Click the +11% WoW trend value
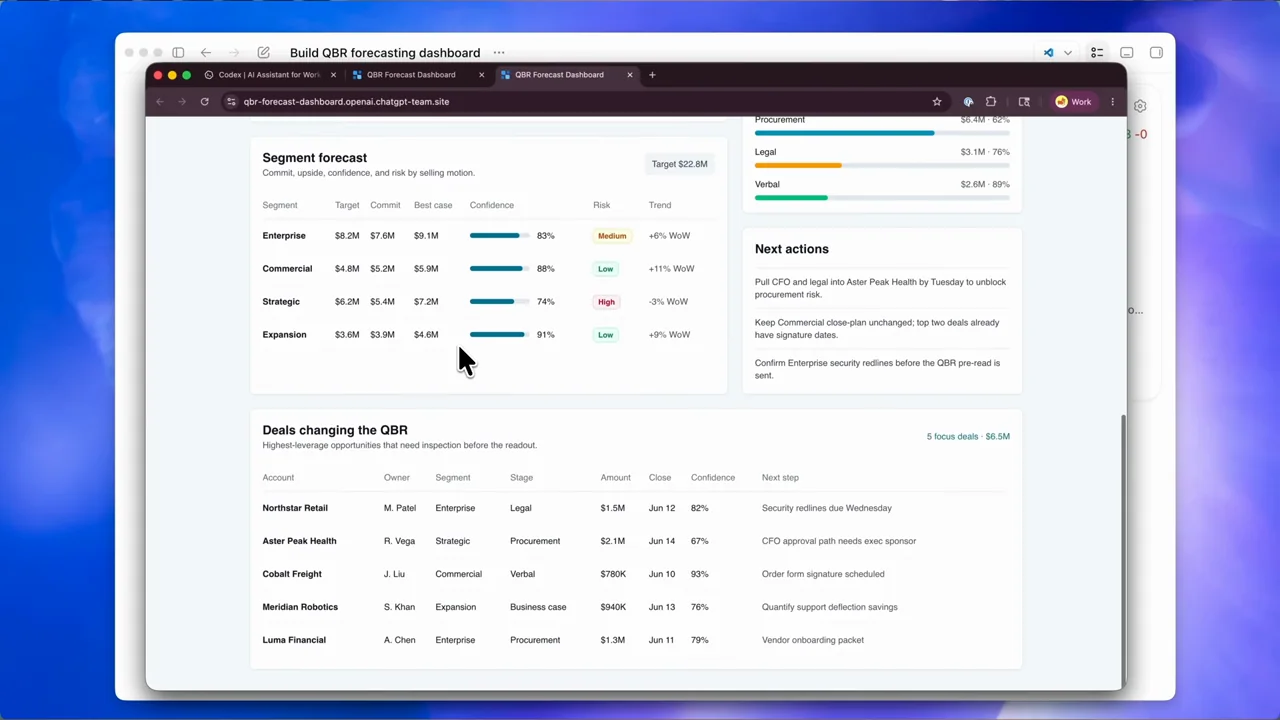Image resolution: width=1280 pixels, height=720 pixels. coord(671,269)
